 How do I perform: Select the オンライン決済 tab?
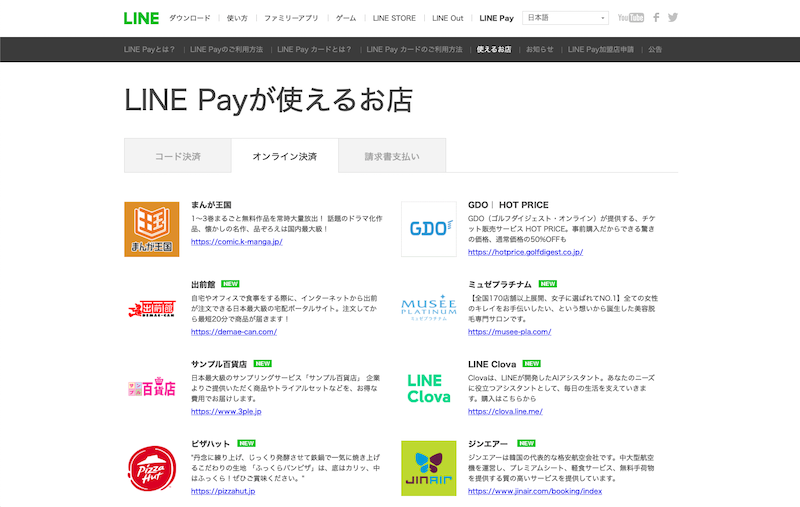click(x=284, y=157)
